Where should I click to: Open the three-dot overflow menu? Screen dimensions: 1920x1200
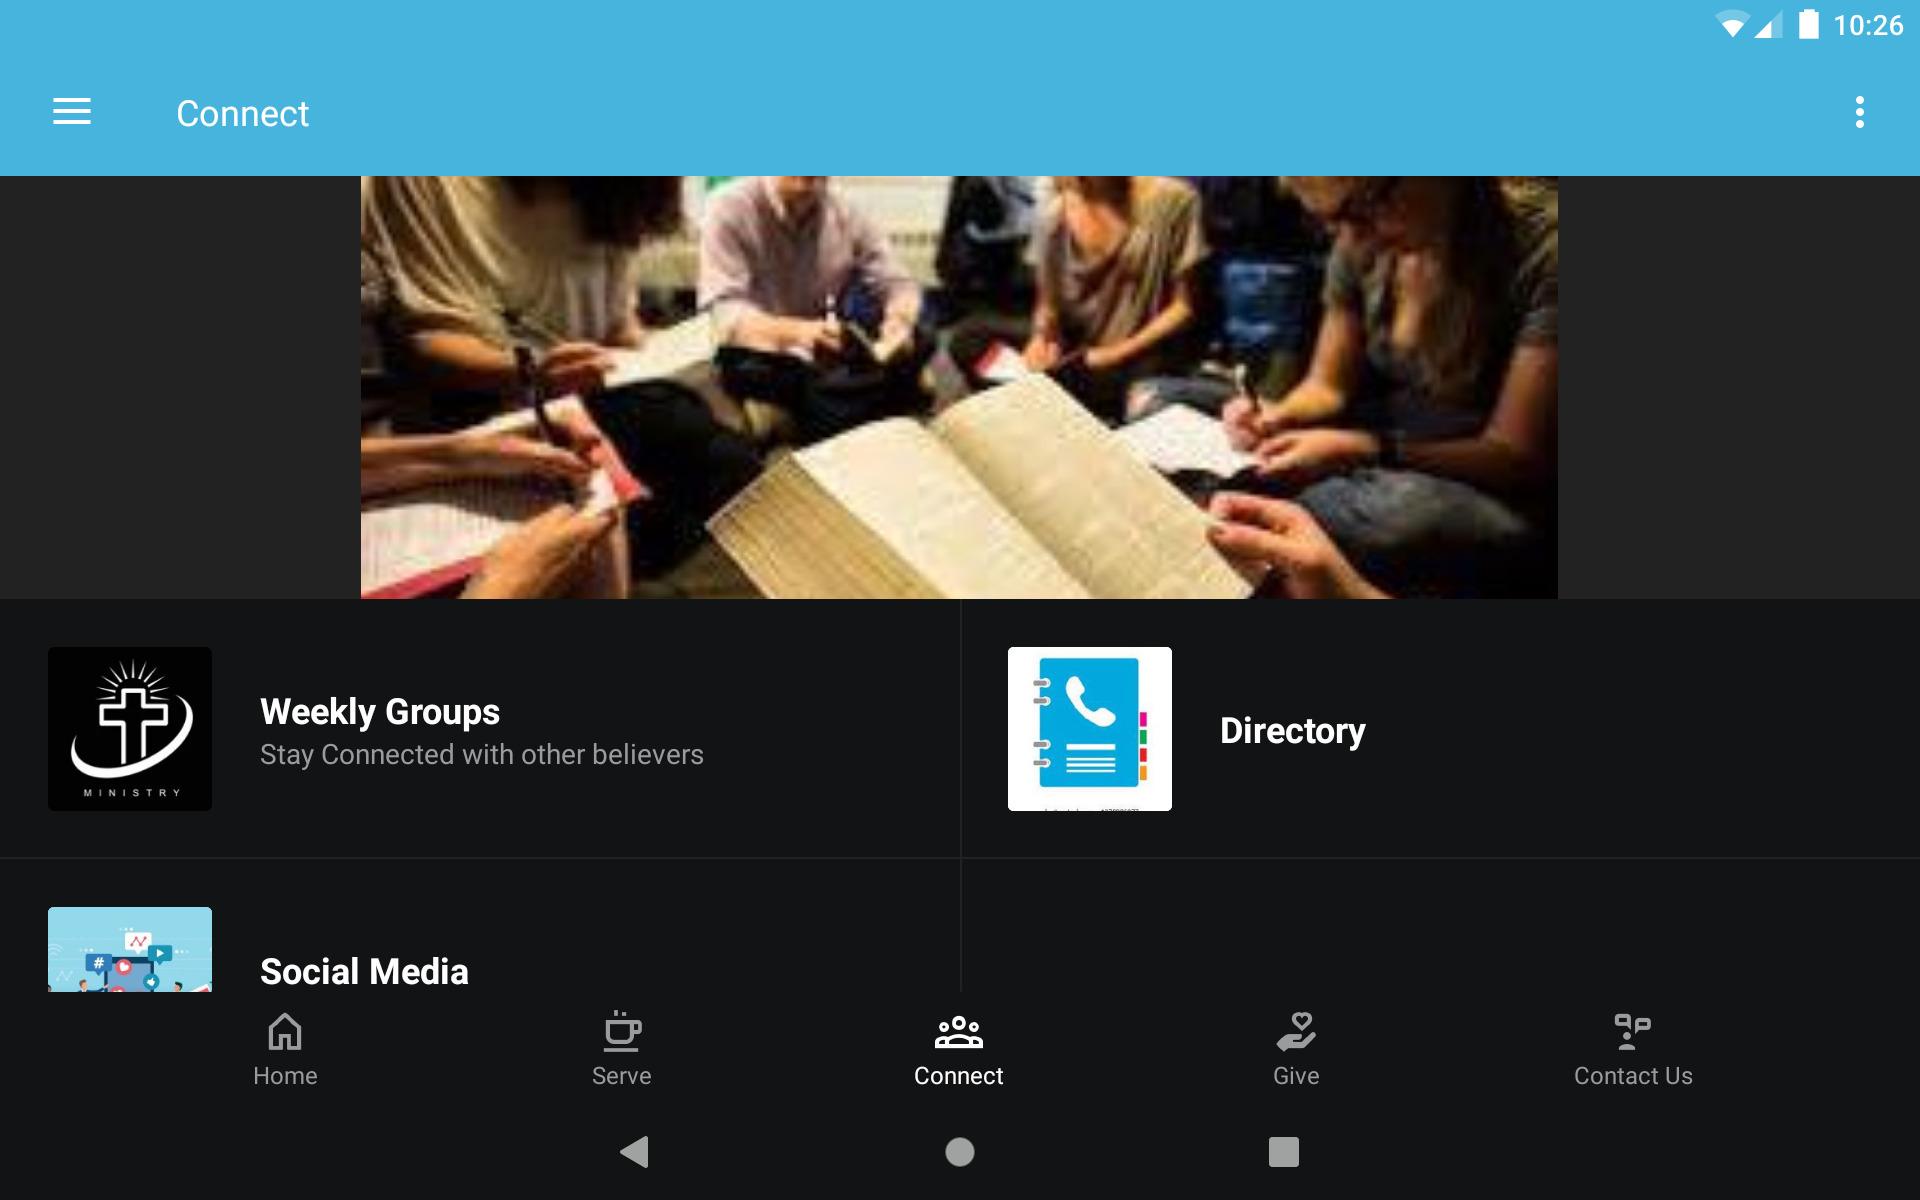click(1859, 112)
